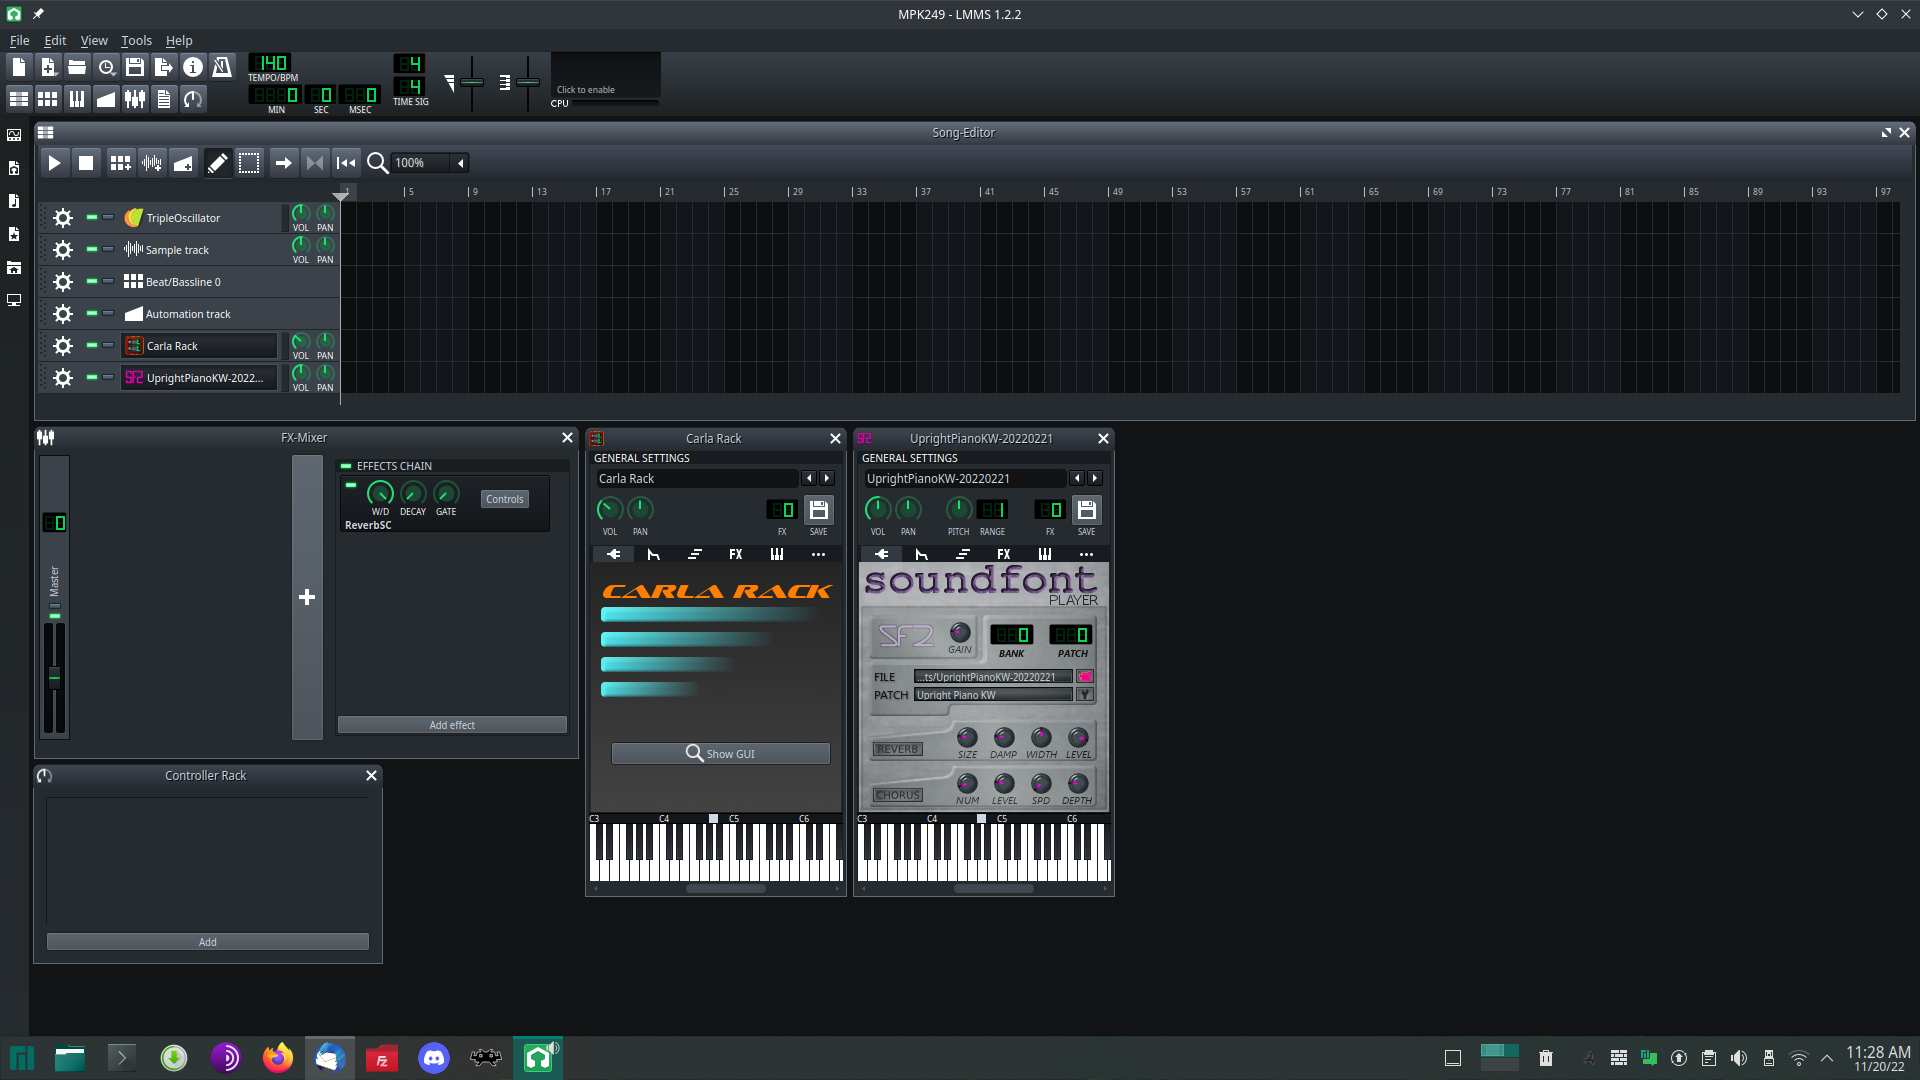
Task: Adjust the Master fader in FX Mixer
Action: tap(55, 677)
